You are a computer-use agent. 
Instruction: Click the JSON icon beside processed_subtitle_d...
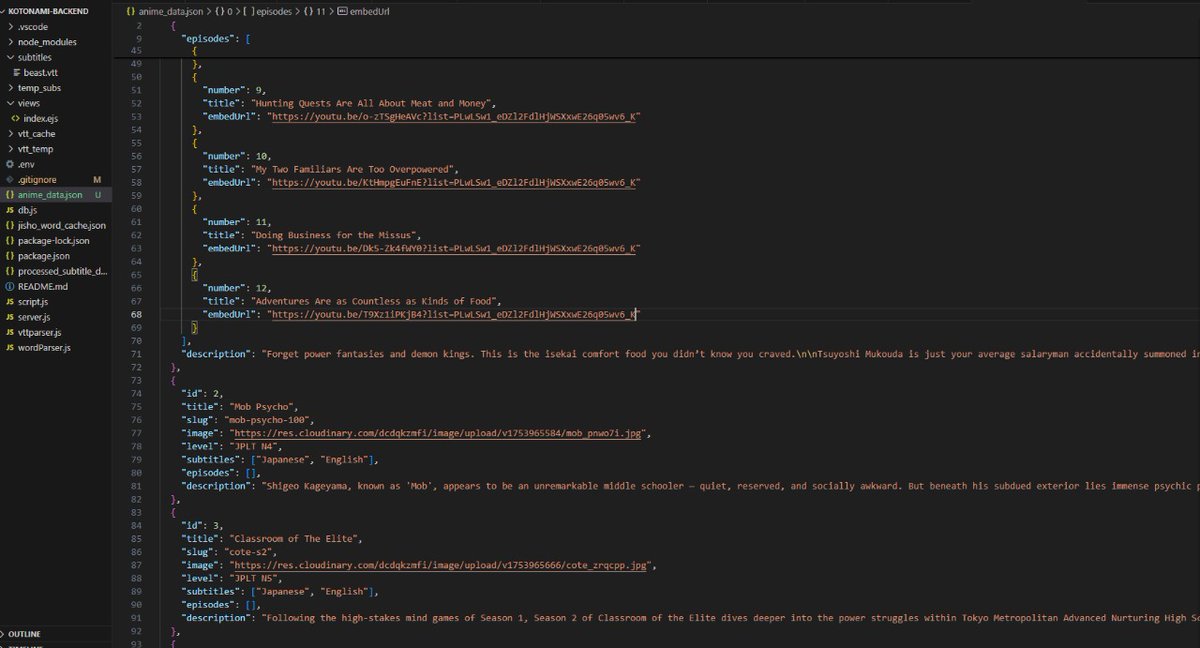click(10, 271)
